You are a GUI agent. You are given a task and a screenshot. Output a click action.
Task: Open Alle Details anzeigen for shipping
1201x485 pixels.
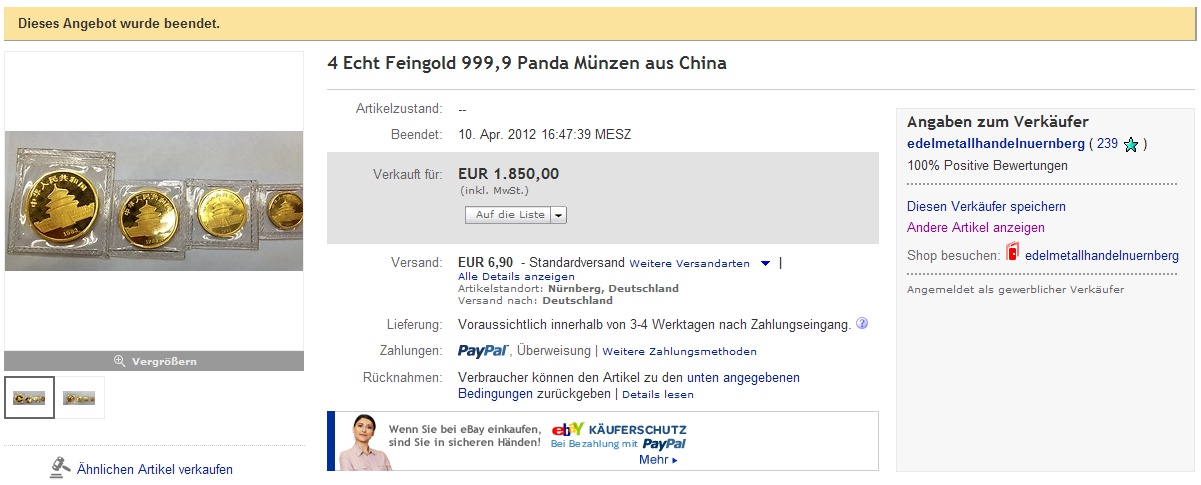coord(516,276)
